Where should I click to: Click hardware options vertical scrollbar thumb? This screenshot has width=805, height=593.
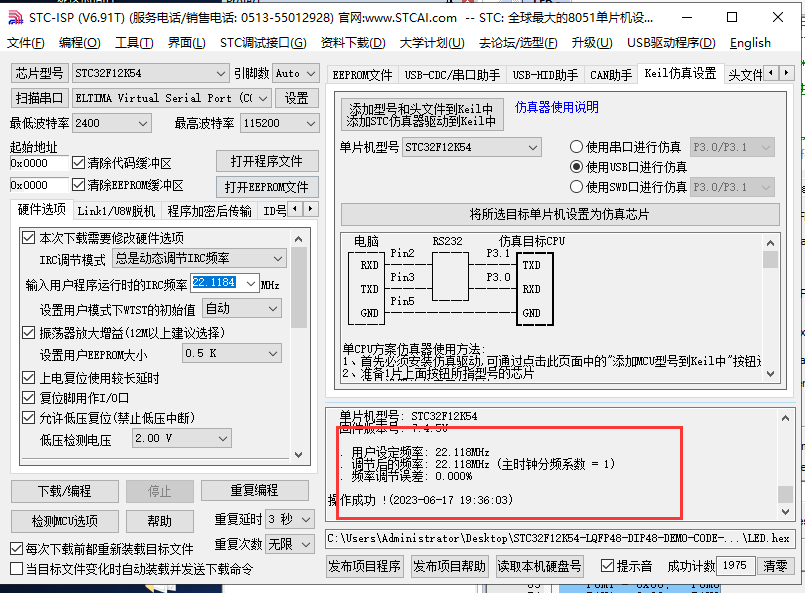point(298,287)
